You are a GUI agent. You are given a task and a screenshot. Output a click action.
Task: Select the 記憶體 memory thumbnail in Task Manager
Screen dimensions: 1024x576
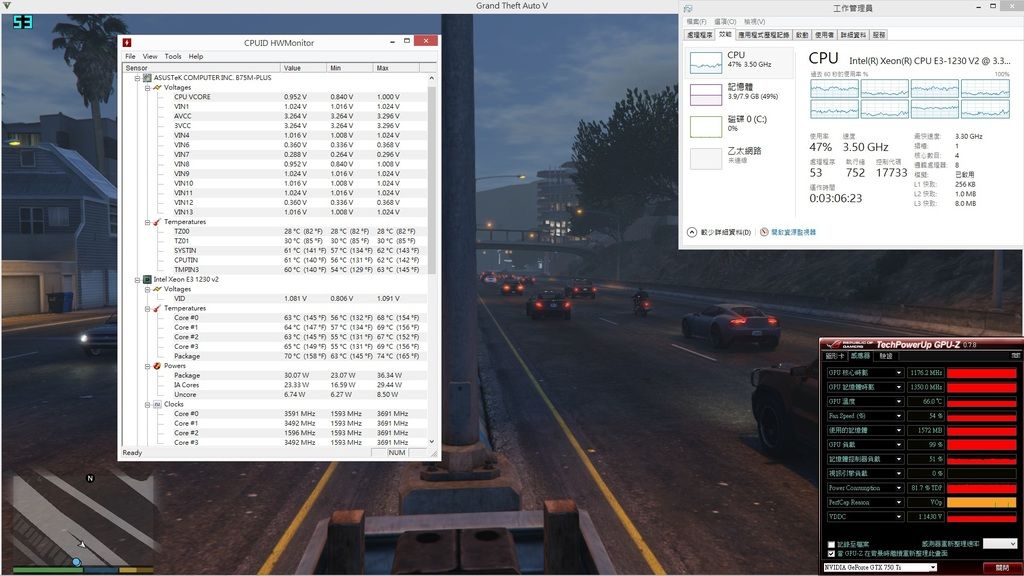tap(706, 95)
